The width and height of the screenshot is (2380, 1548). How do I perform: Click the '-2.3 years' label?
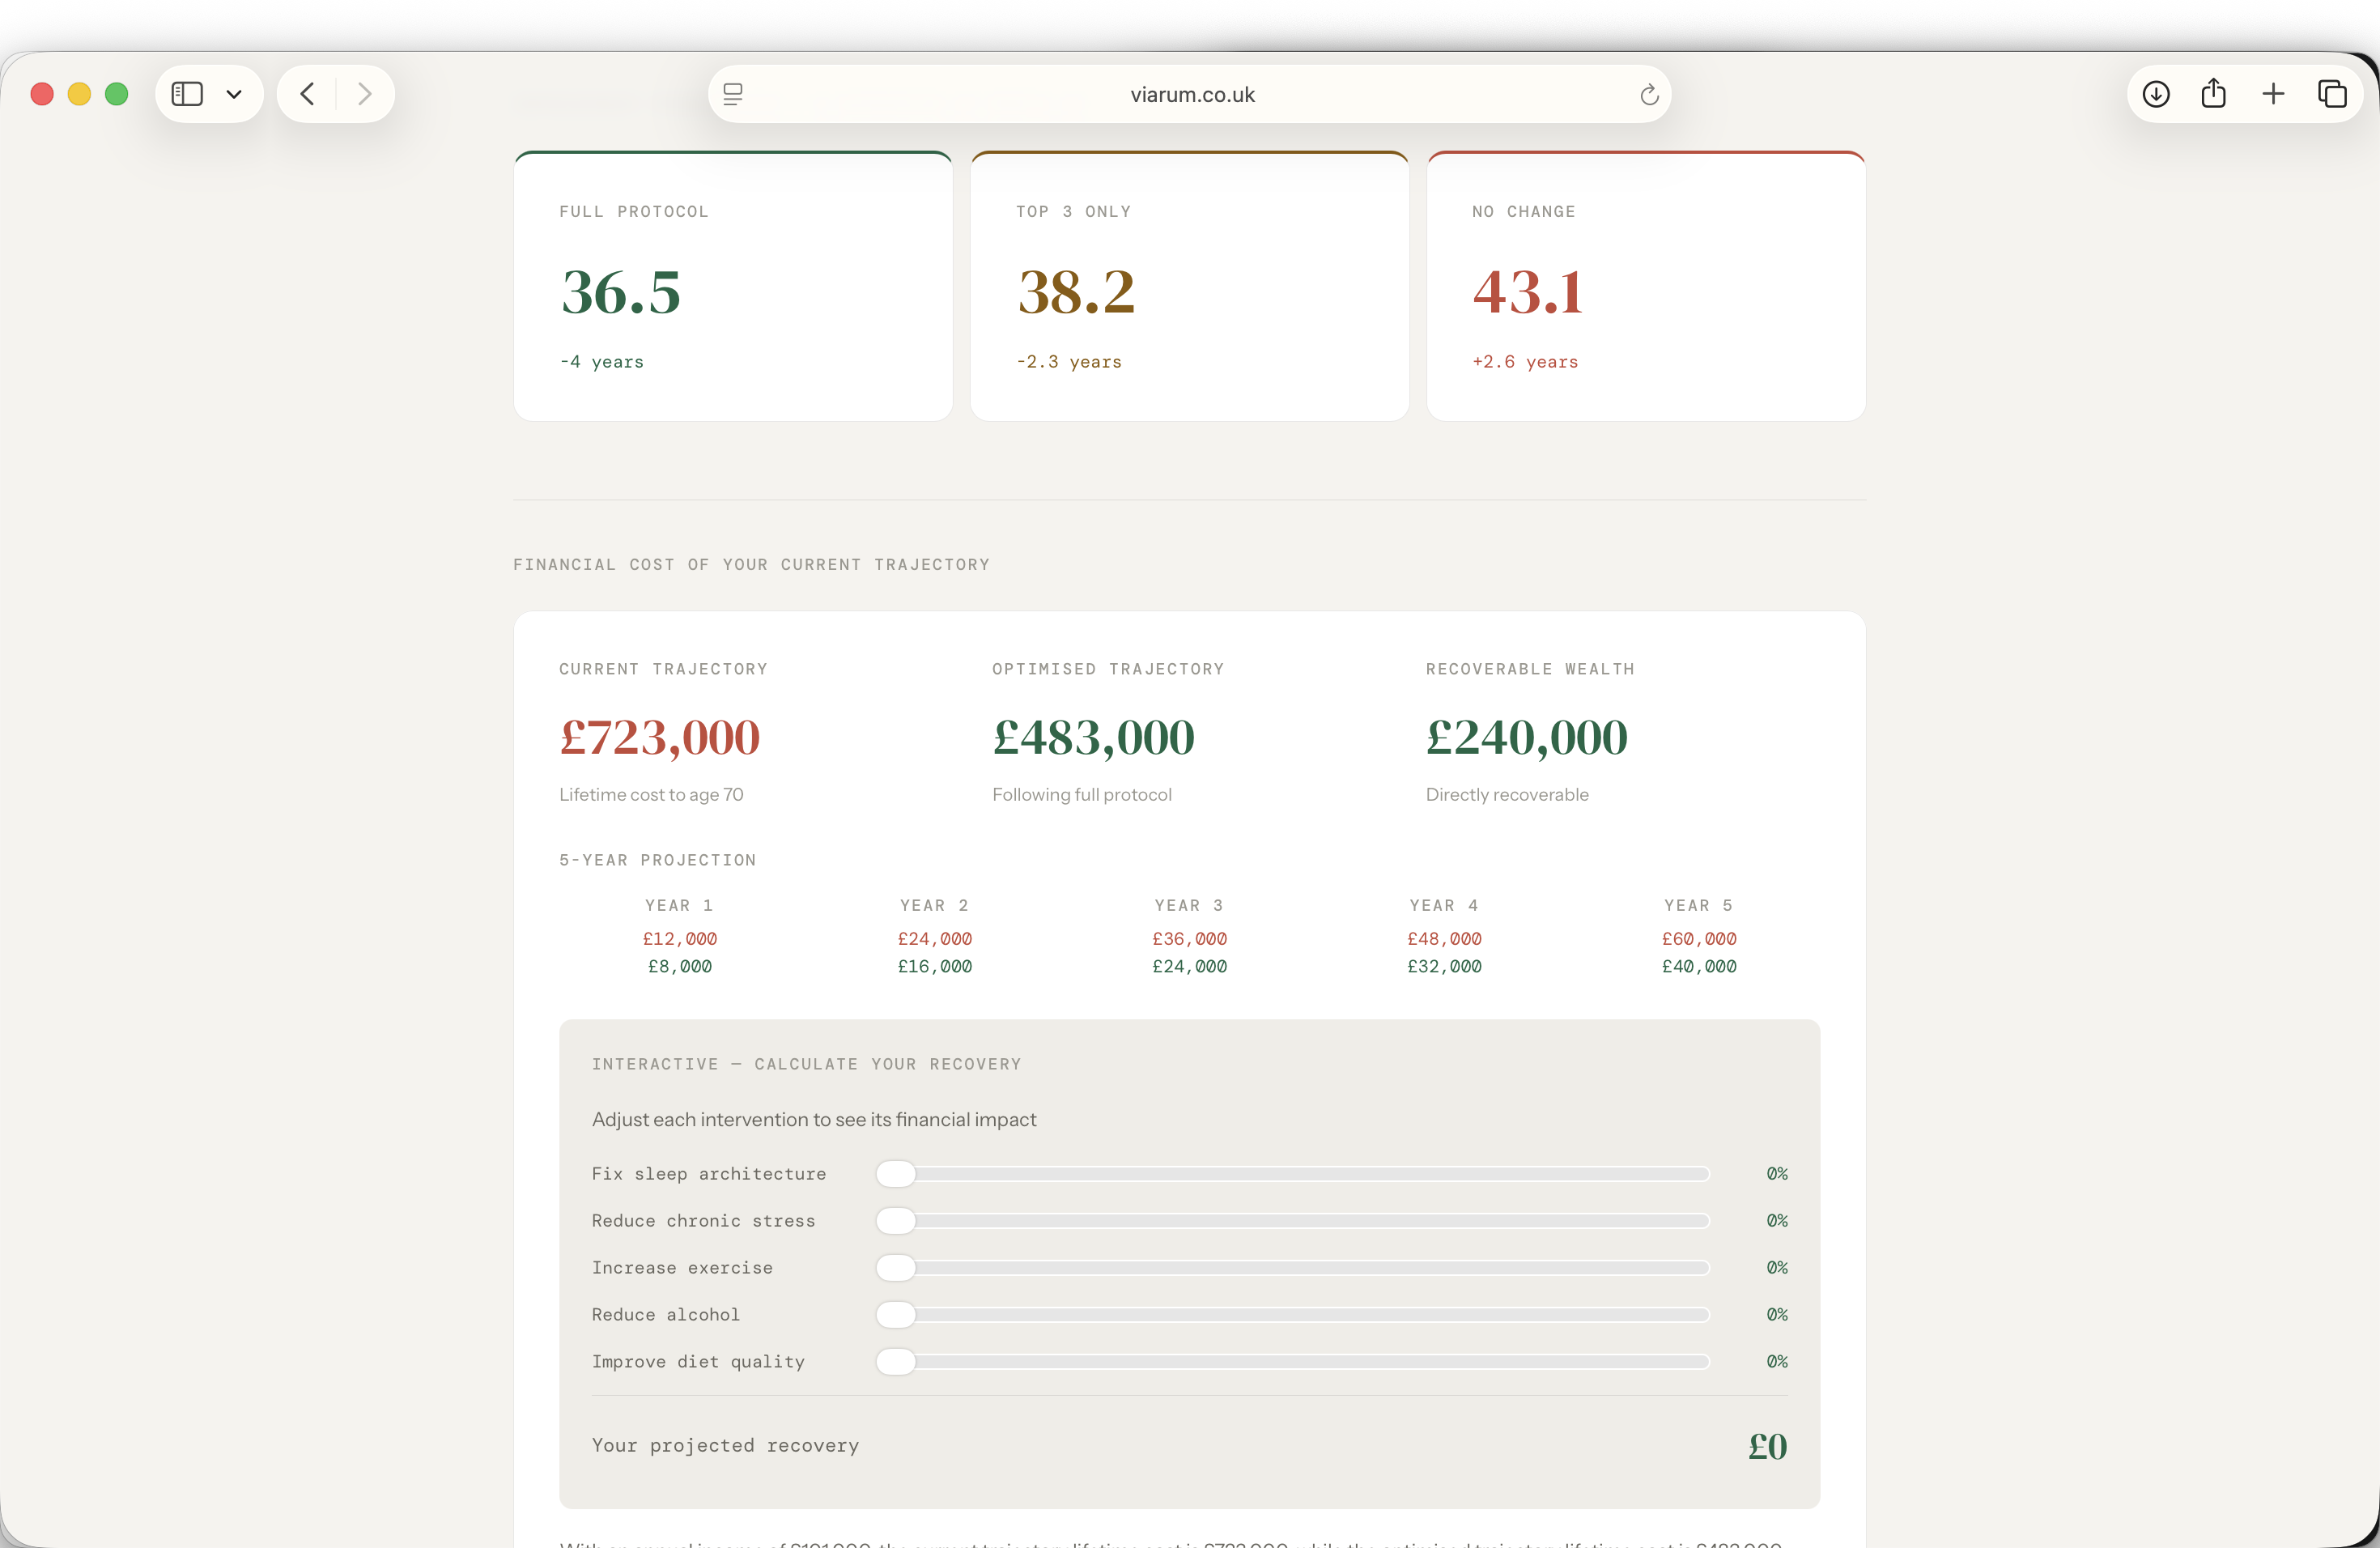pyautogui.click(x=1069, y=362)
